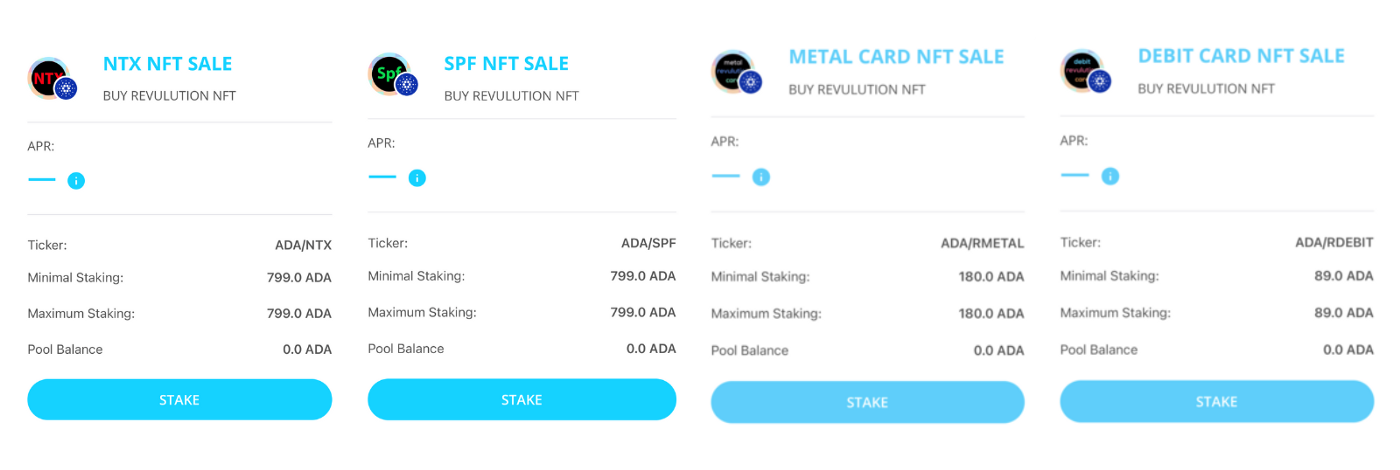
Task: Show APR info for Metal Card pool
Action: click(x=761, y=177)
